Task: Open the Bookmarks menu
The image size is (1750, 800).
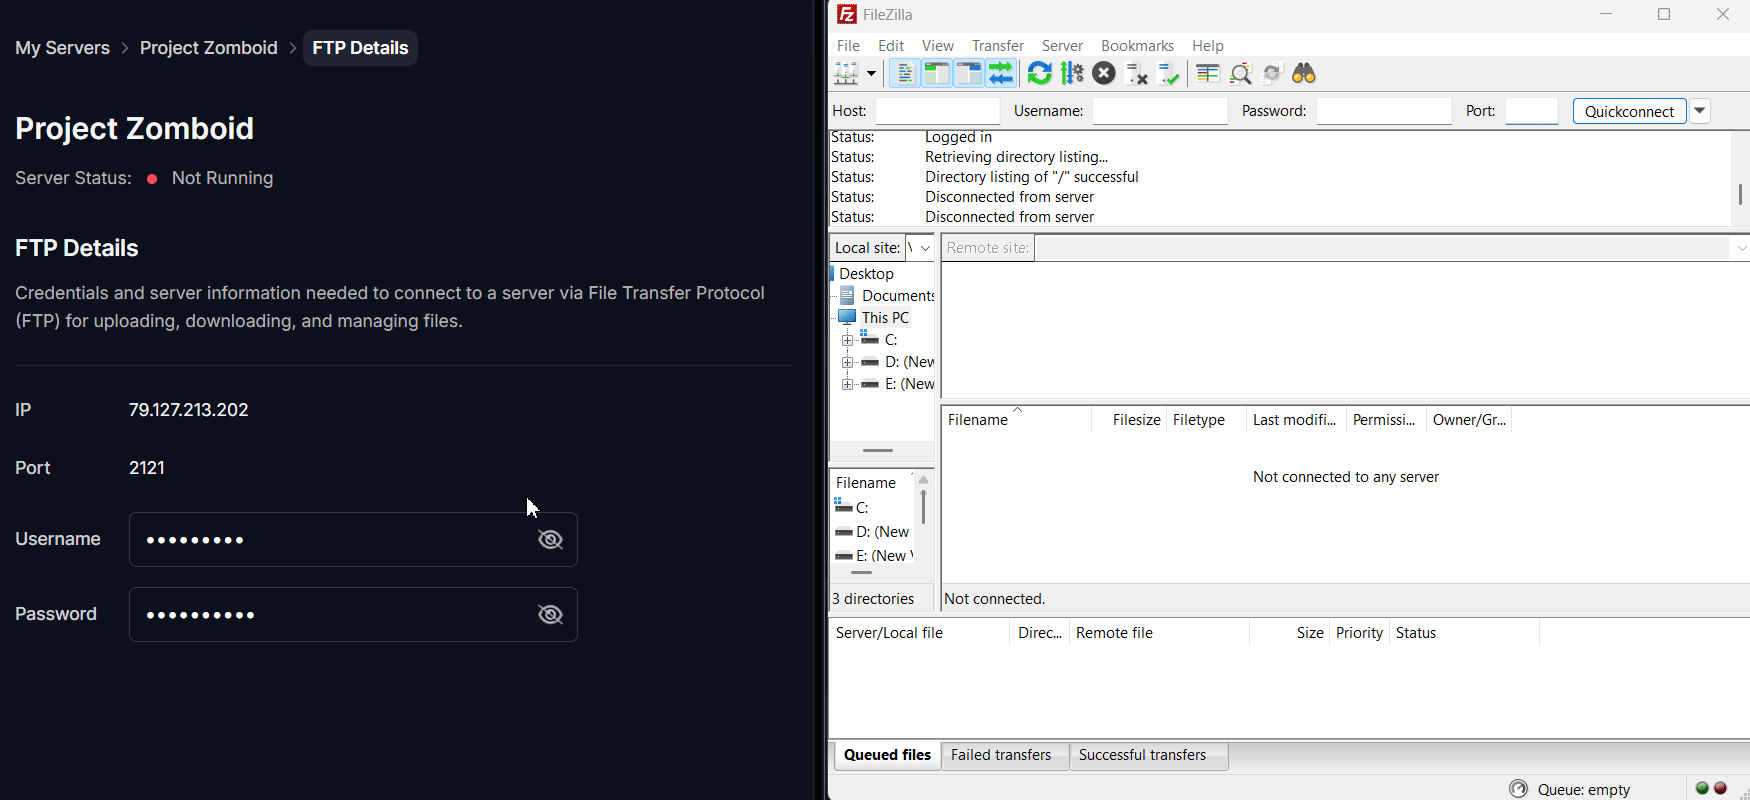Action: pyautogui.click(x=1137, y=46)
